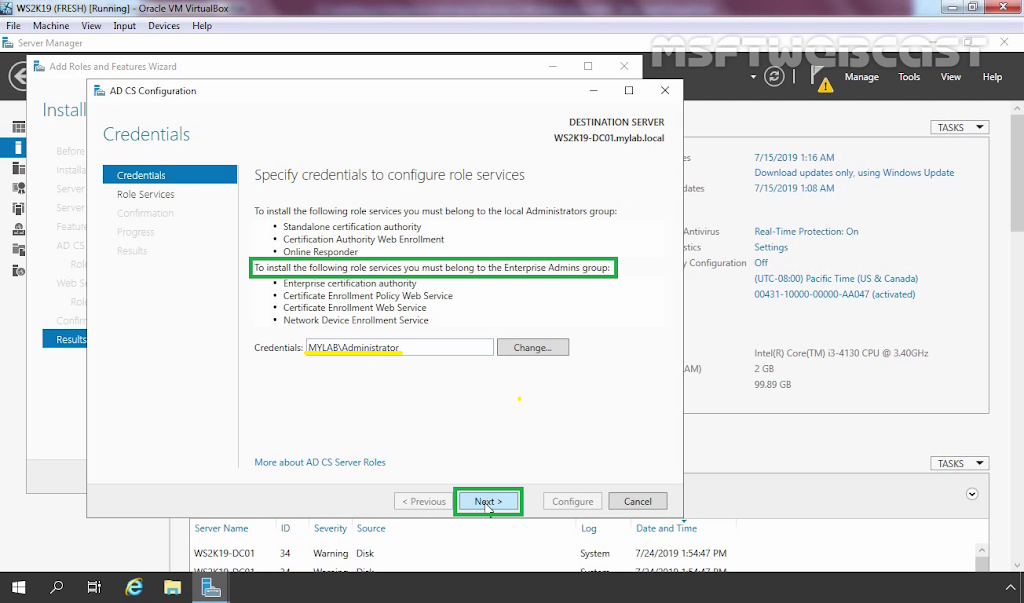The width and height of the screenshot is (1024, 603).
Task: Open AD CS certificate icon in sidebar
Action: (x=18, y=188)
